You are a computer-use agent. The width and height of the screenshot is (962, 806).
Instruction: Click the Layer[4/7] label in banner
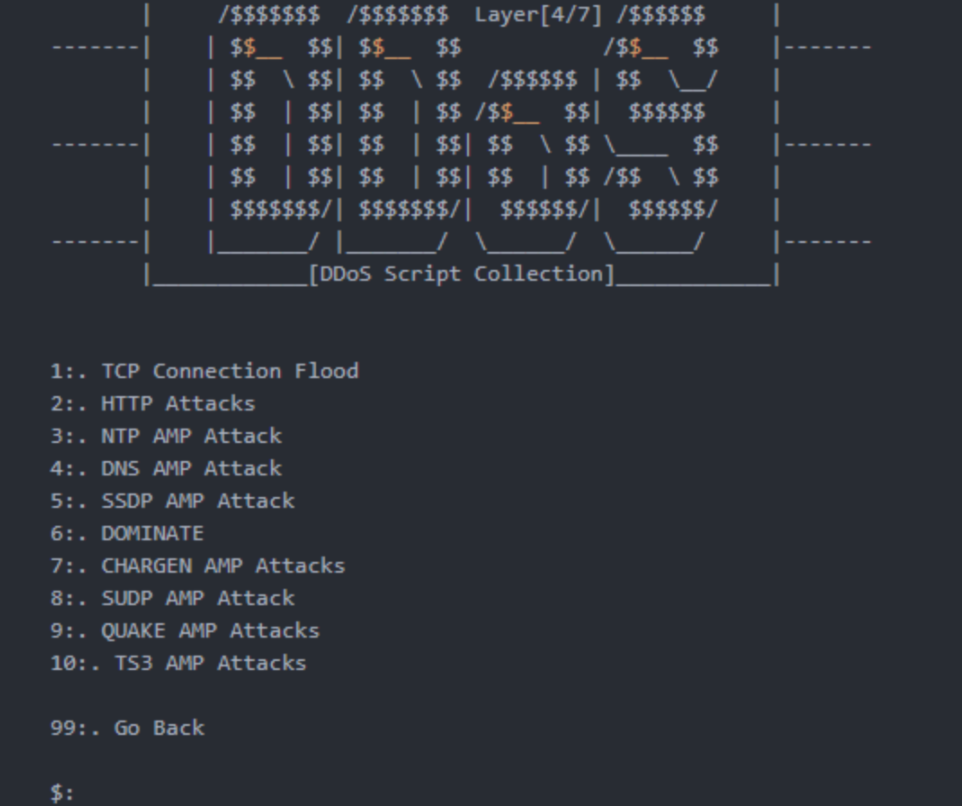[539, 15]
